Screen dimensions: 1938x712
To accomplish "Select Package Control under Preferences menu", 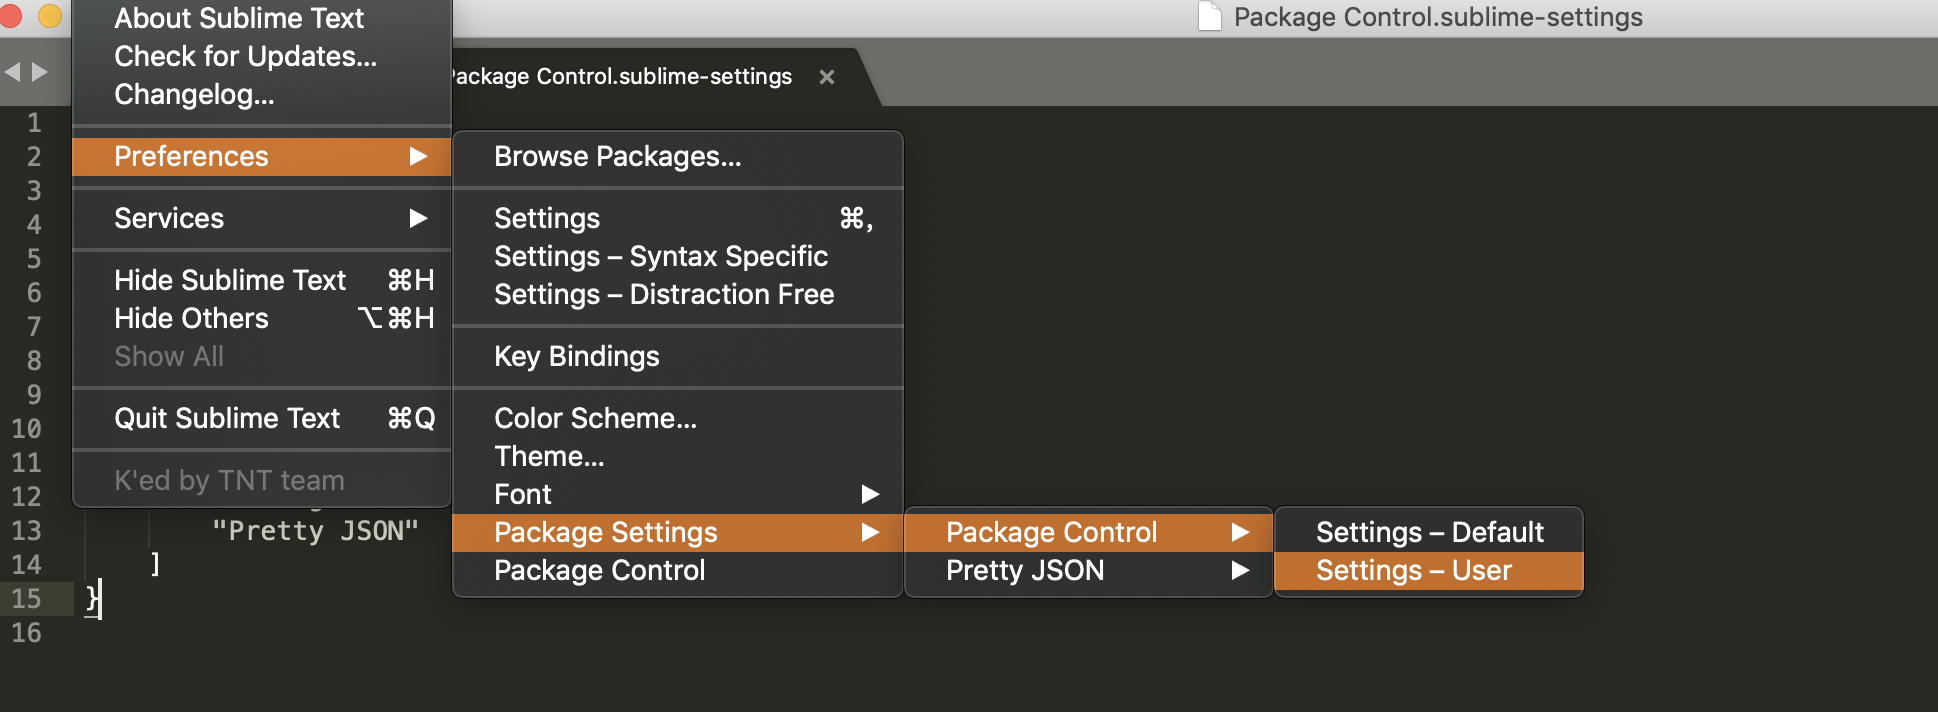I will tap(678, 570).
